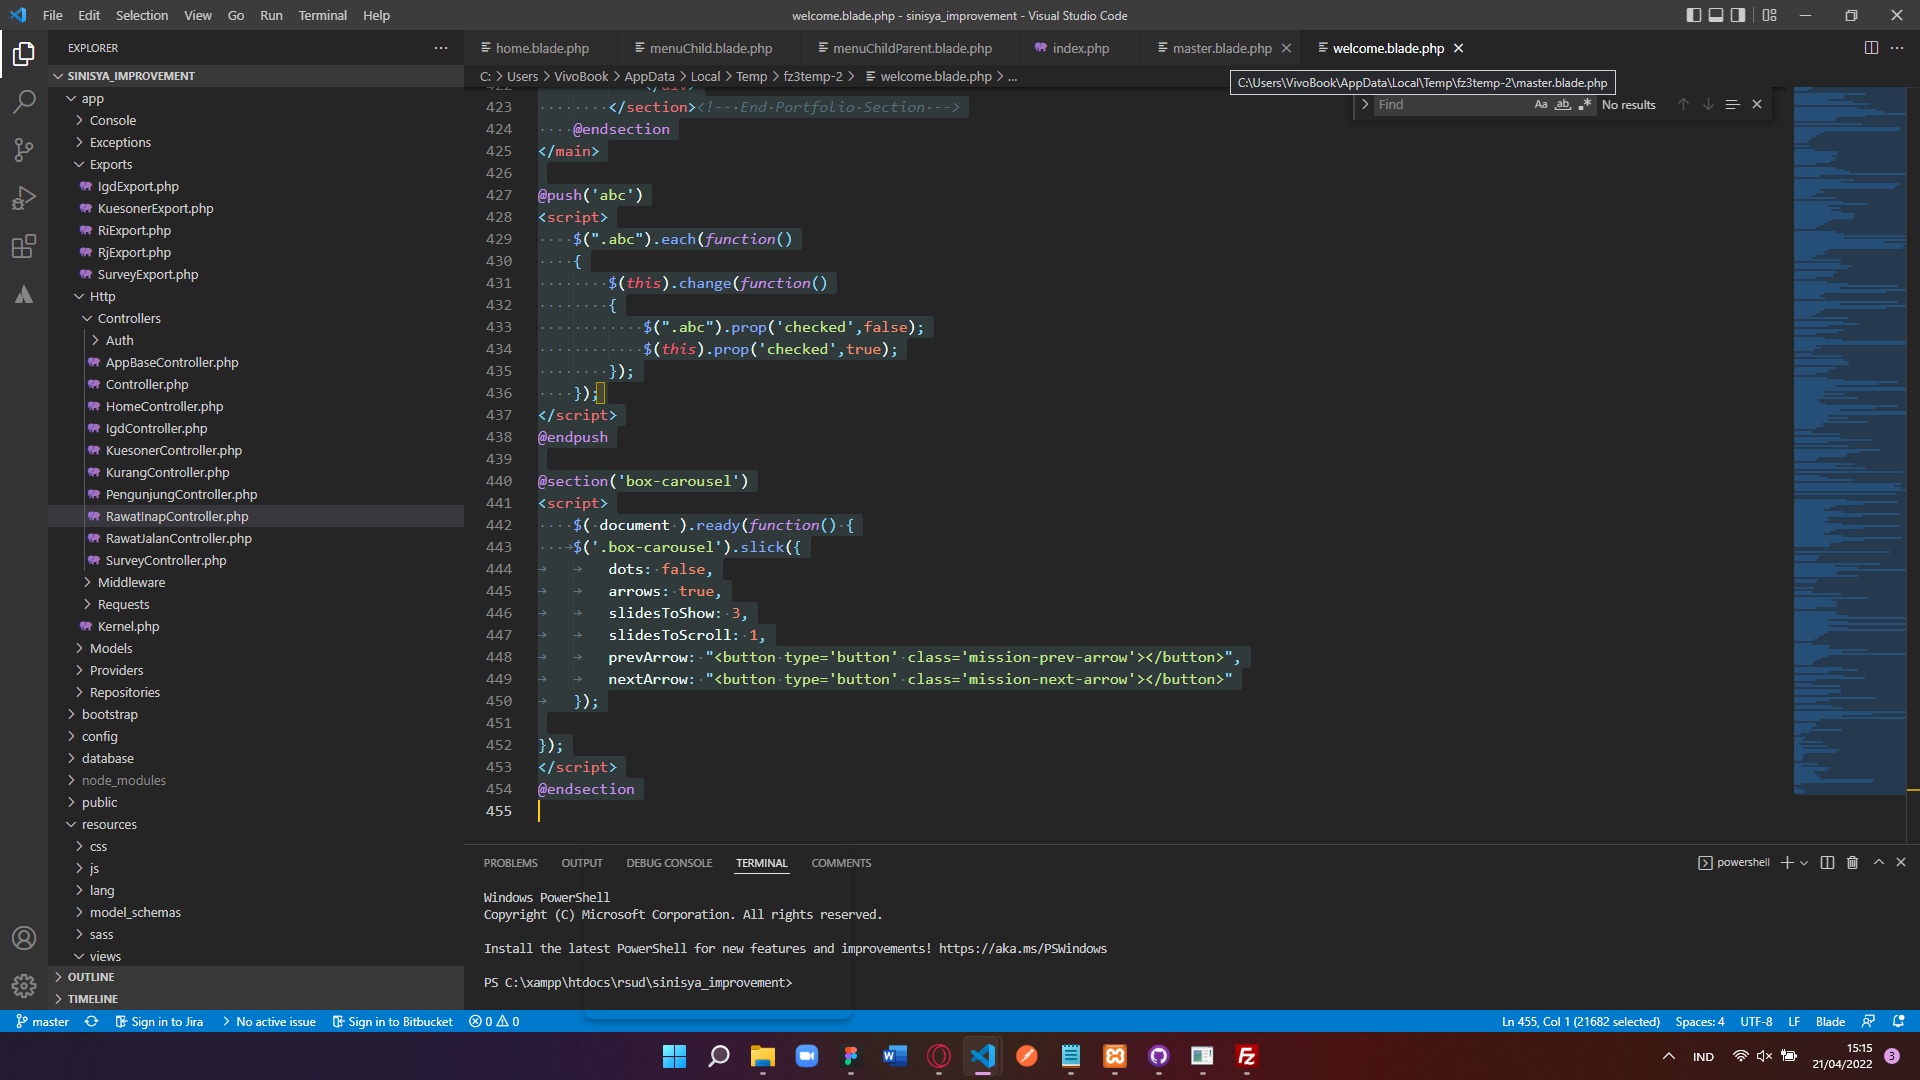The width and height of the screenshot is (1920, 1080).
Task: Open the Terminal menu
Action: coord(322,15)
